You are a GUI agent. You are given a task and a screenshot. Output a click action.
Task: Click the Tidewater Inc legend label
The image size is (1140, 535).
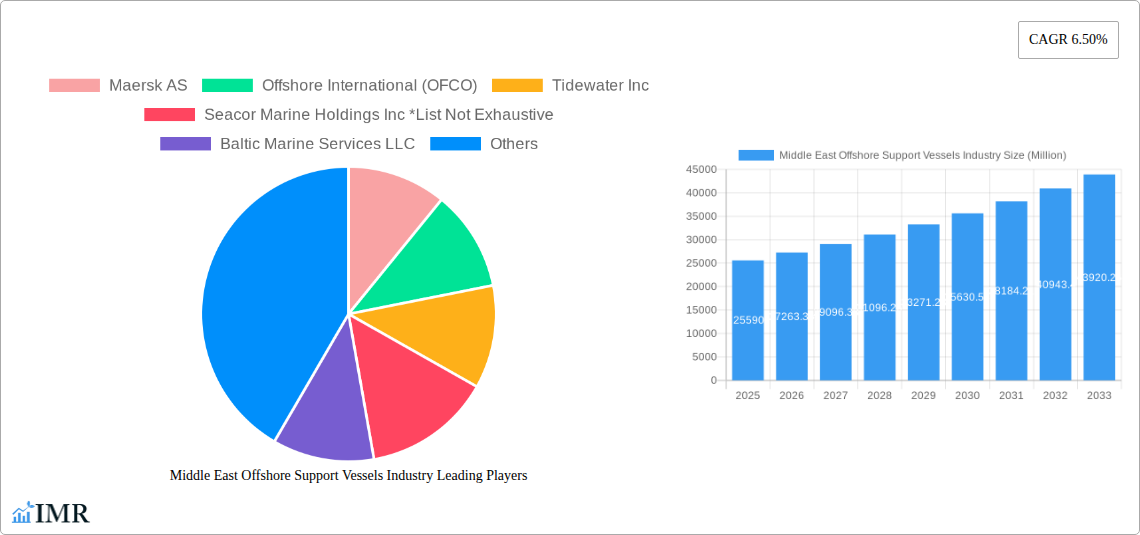(x=601, y=86)
